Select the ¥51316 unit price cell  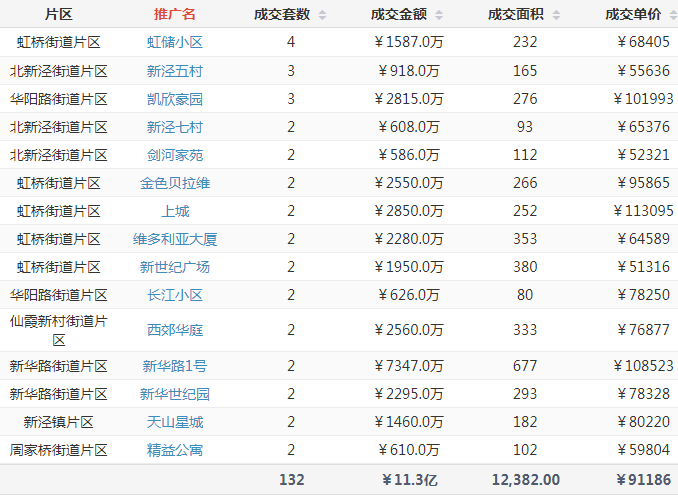643,267
